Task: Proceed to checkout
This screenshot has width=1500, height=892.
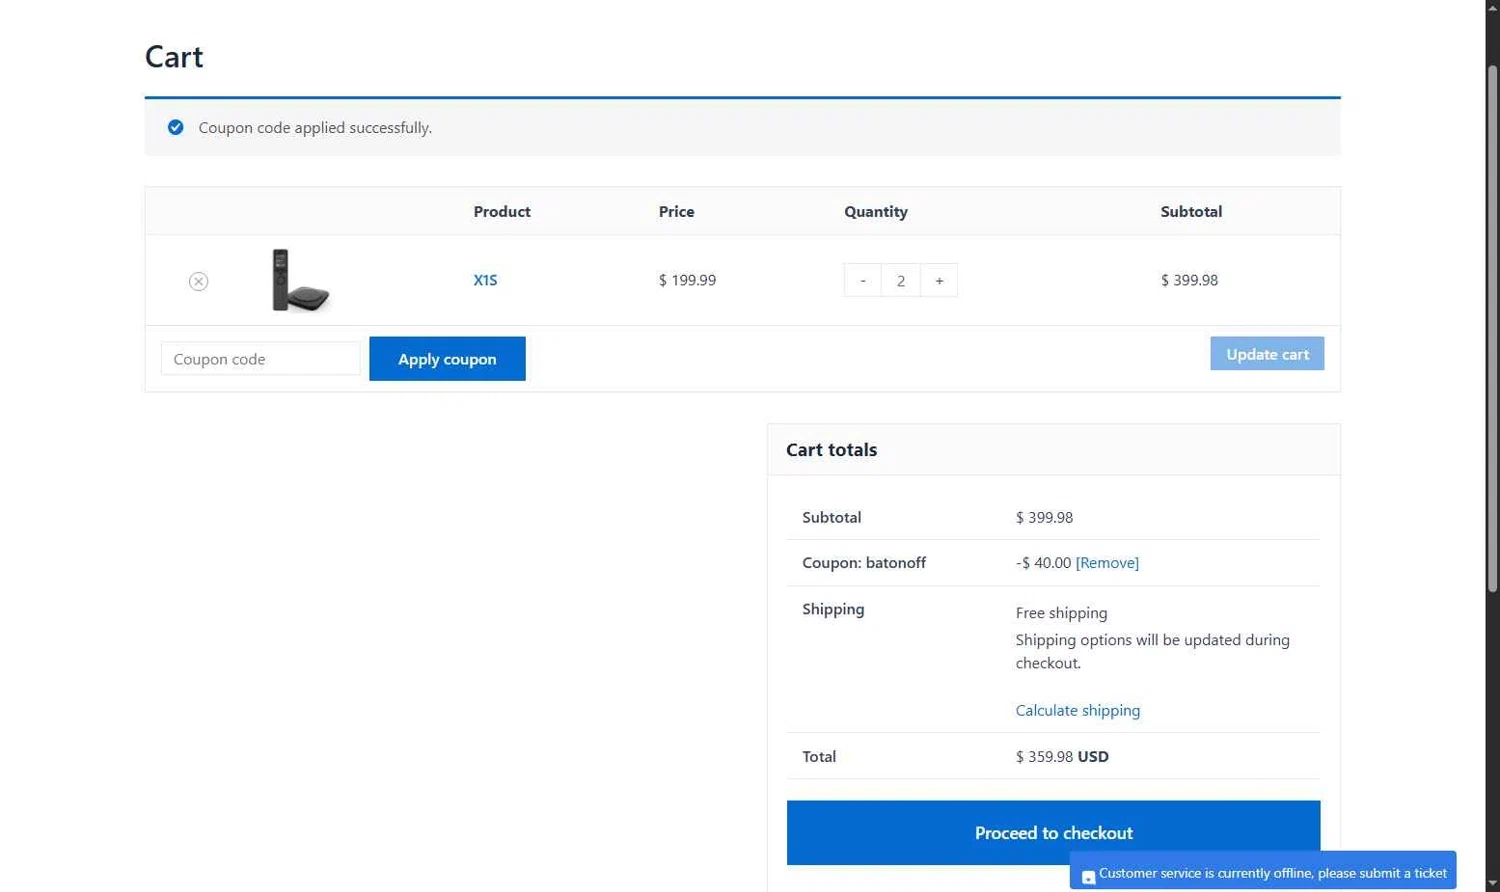Action: (1053, 832)
